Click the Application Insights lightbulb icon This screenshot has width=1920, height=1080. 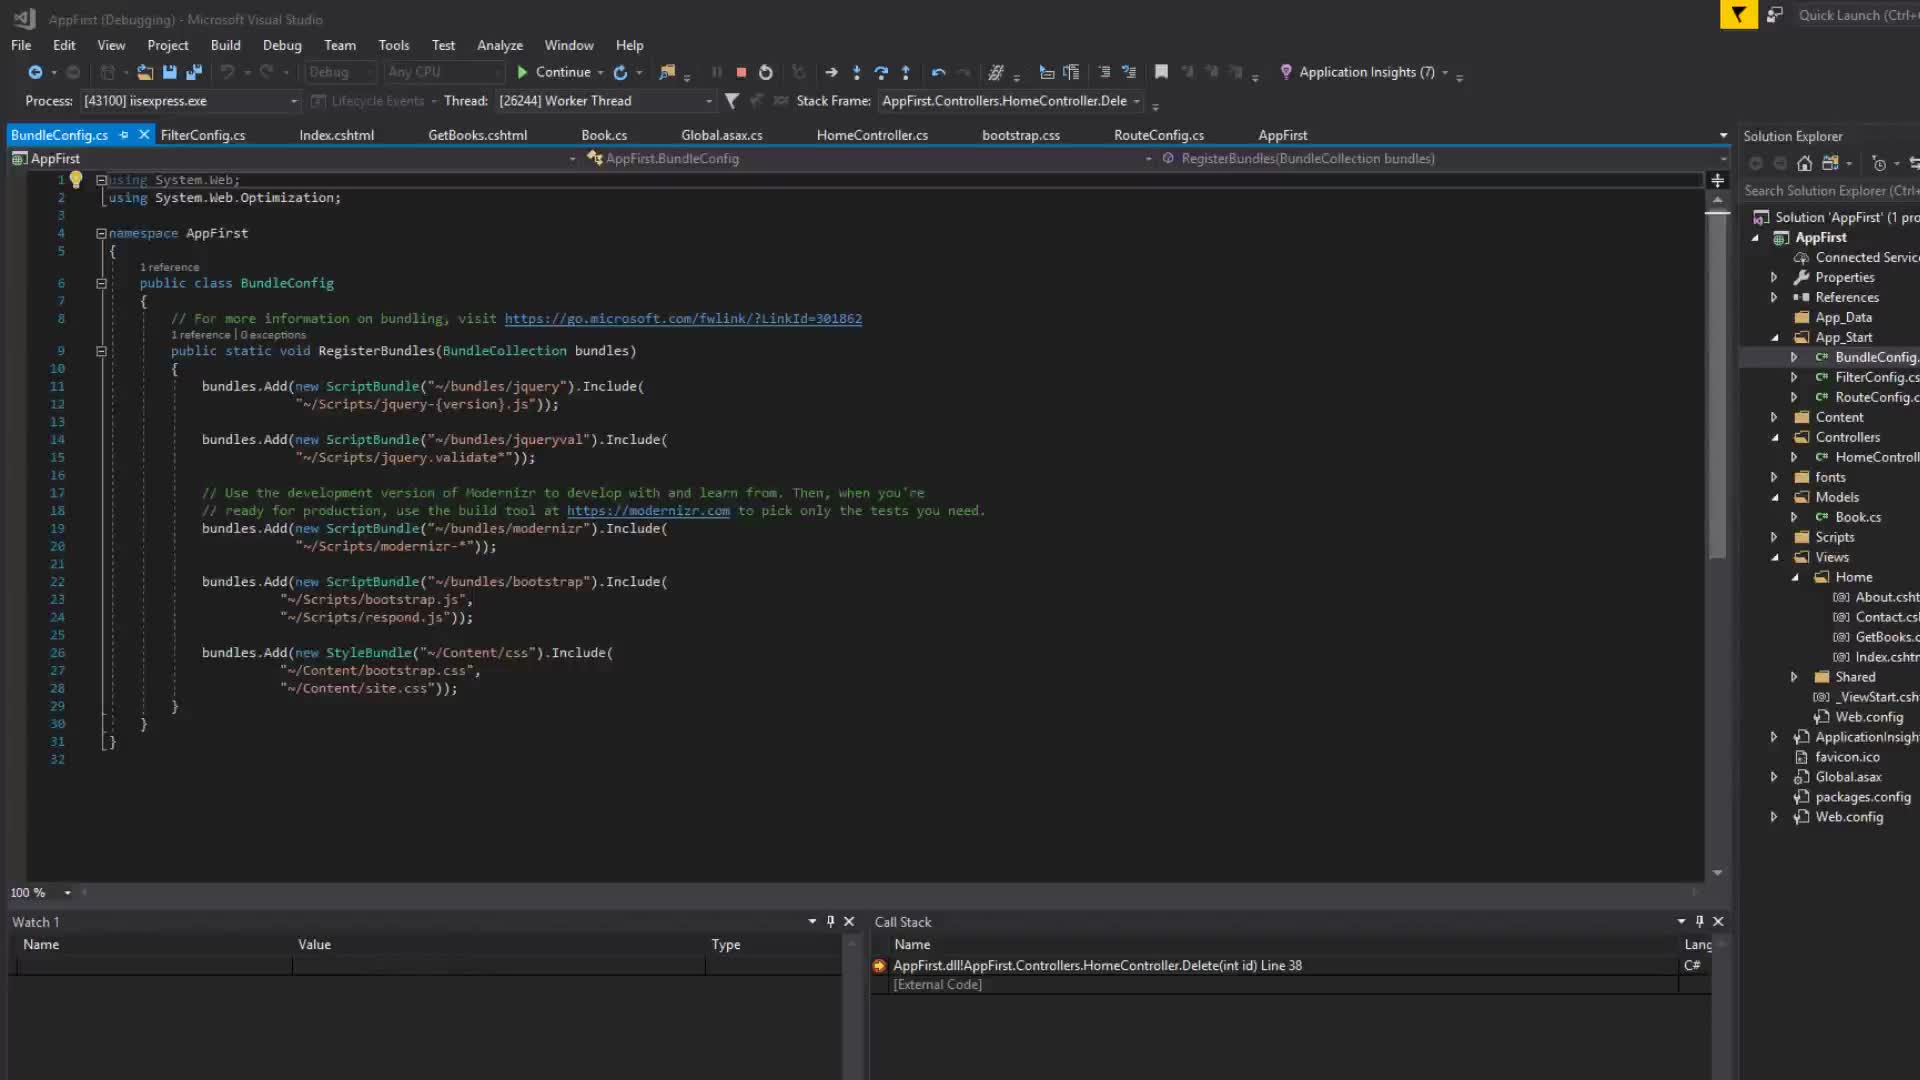pyautogui.click(x=1286, y=72)
